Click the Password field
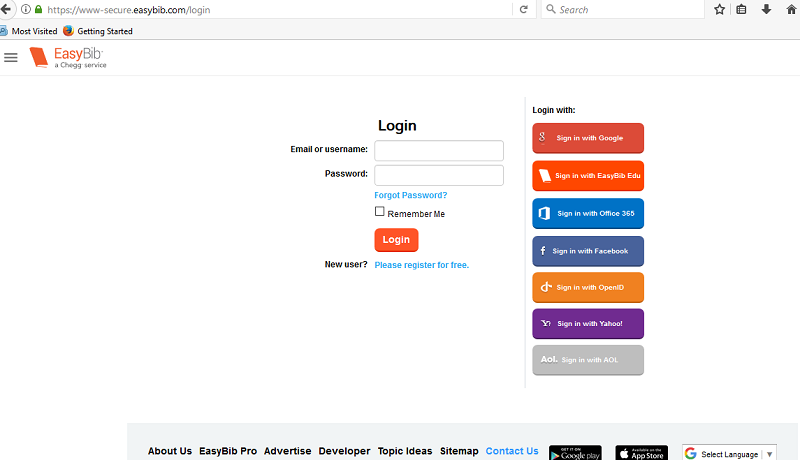Screen dimensions: 800x460 click(x=439, y=175)
